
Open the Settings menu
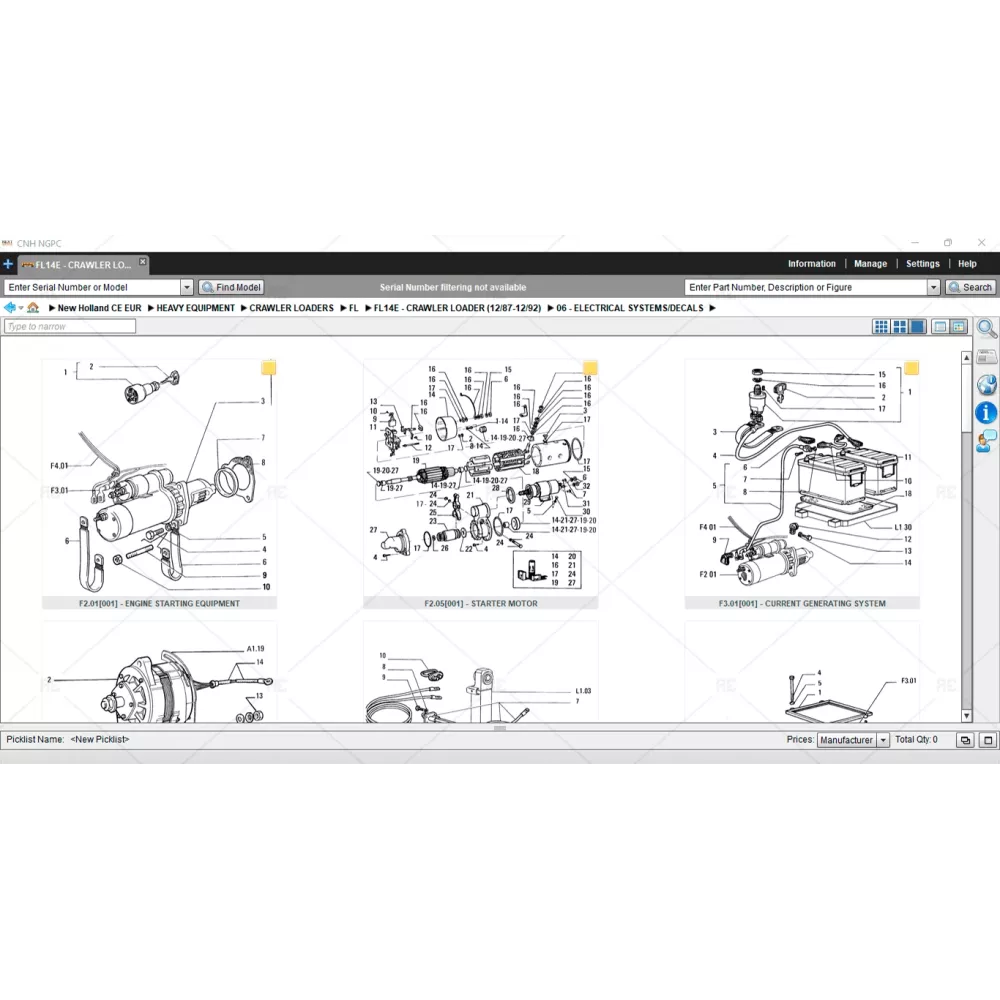point(922,264)
